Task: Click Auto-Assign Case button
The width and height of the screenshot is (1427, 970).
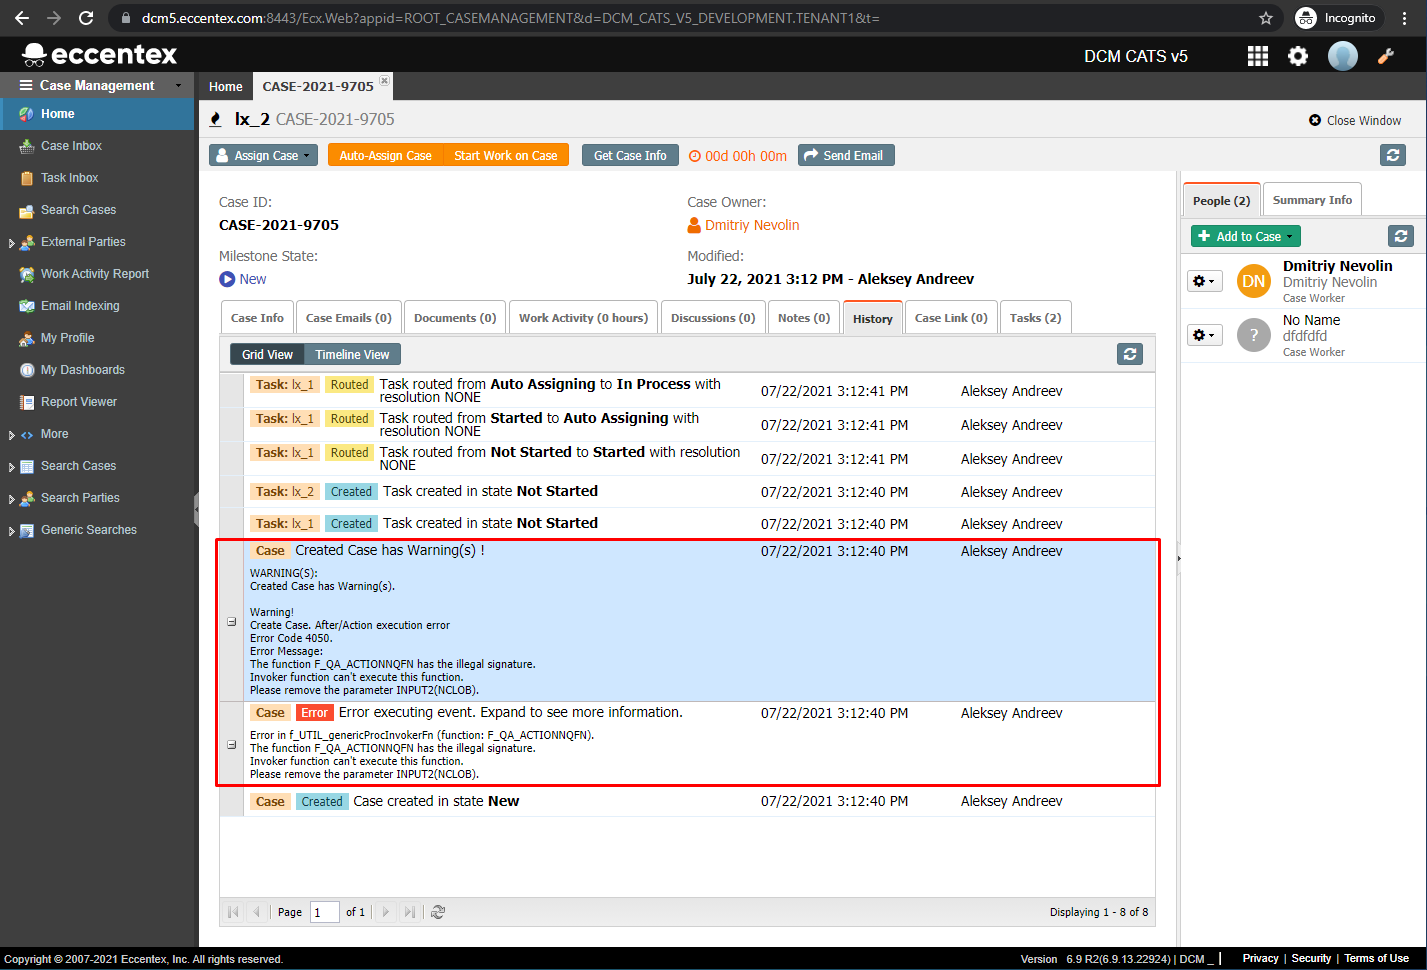Action: [385, 155]
